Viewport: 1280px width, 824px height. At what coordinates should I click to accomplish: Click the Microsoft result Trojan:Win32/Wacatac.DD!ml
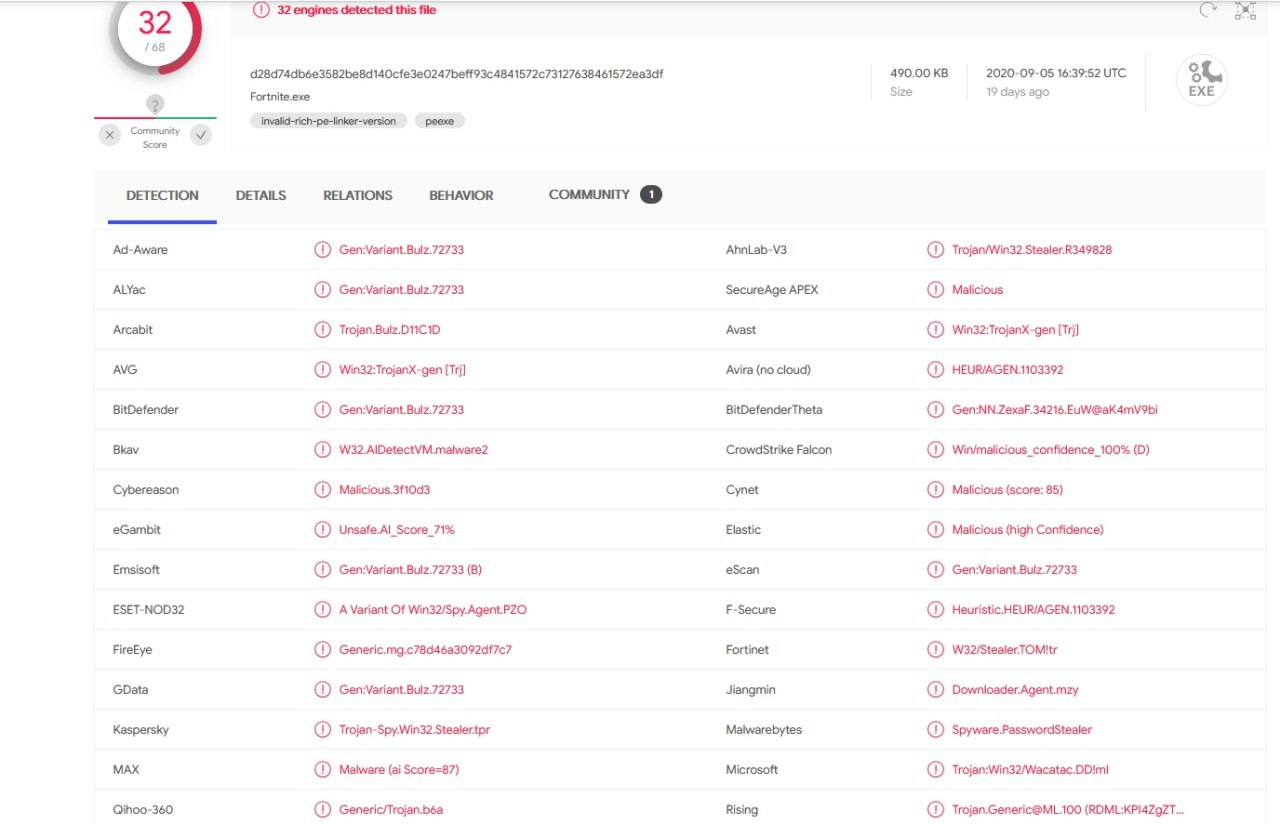point(1030,770)
